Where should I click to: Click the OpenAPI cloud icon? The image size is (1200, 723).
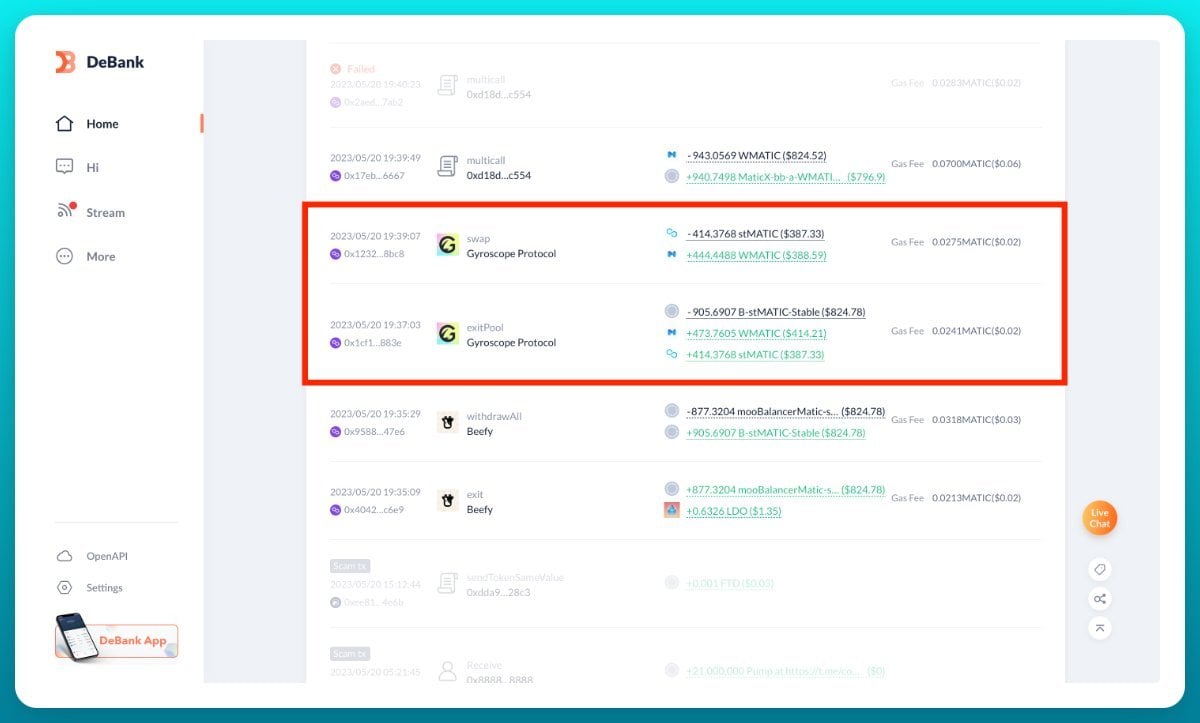point(65,556)
